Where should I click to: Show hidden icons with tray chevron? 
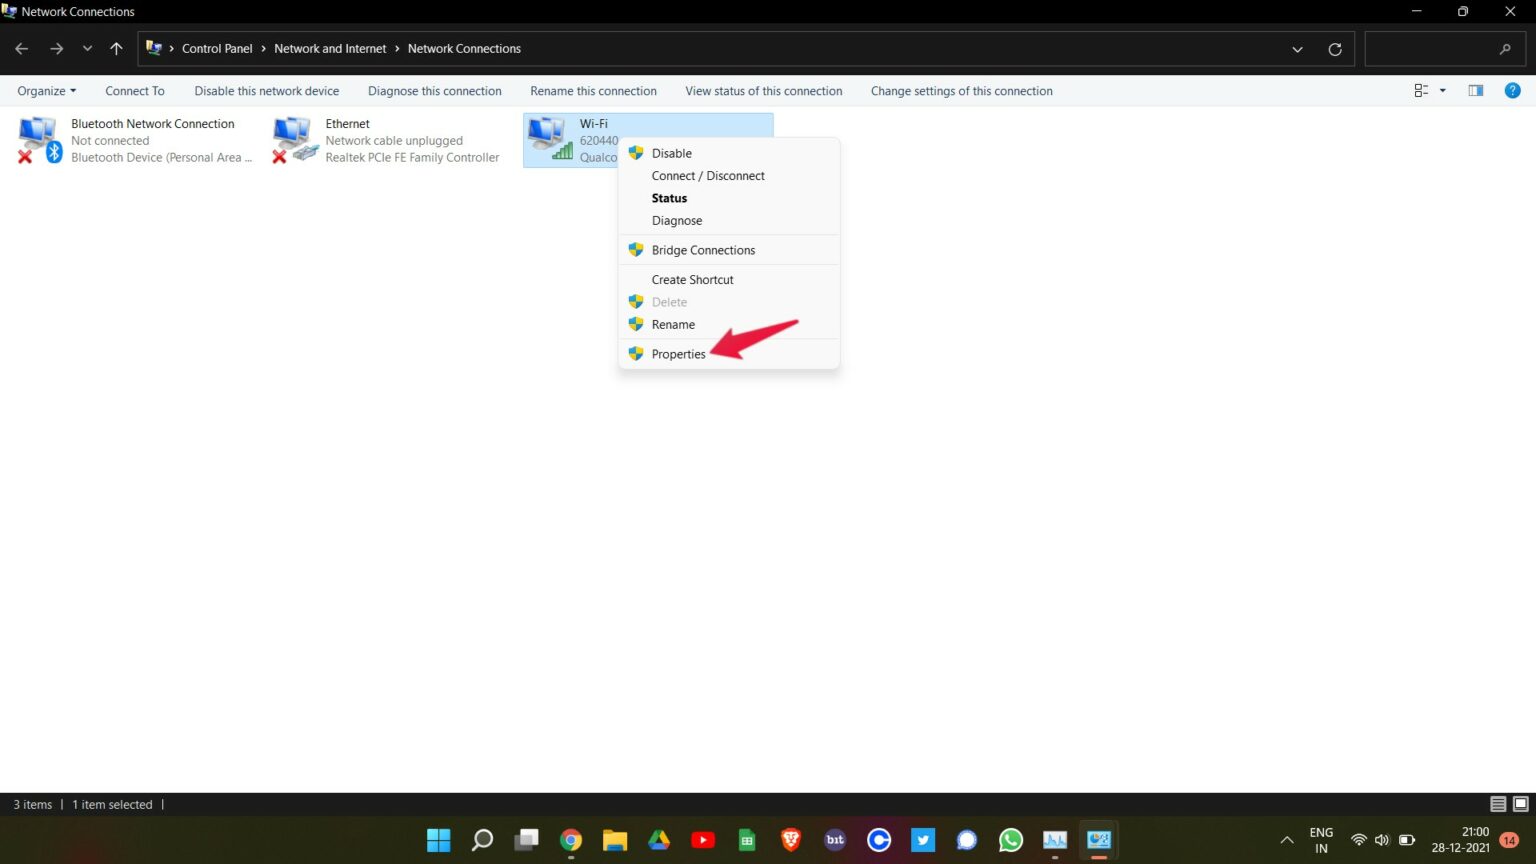pyautogui.click(x=1287, y=840)
